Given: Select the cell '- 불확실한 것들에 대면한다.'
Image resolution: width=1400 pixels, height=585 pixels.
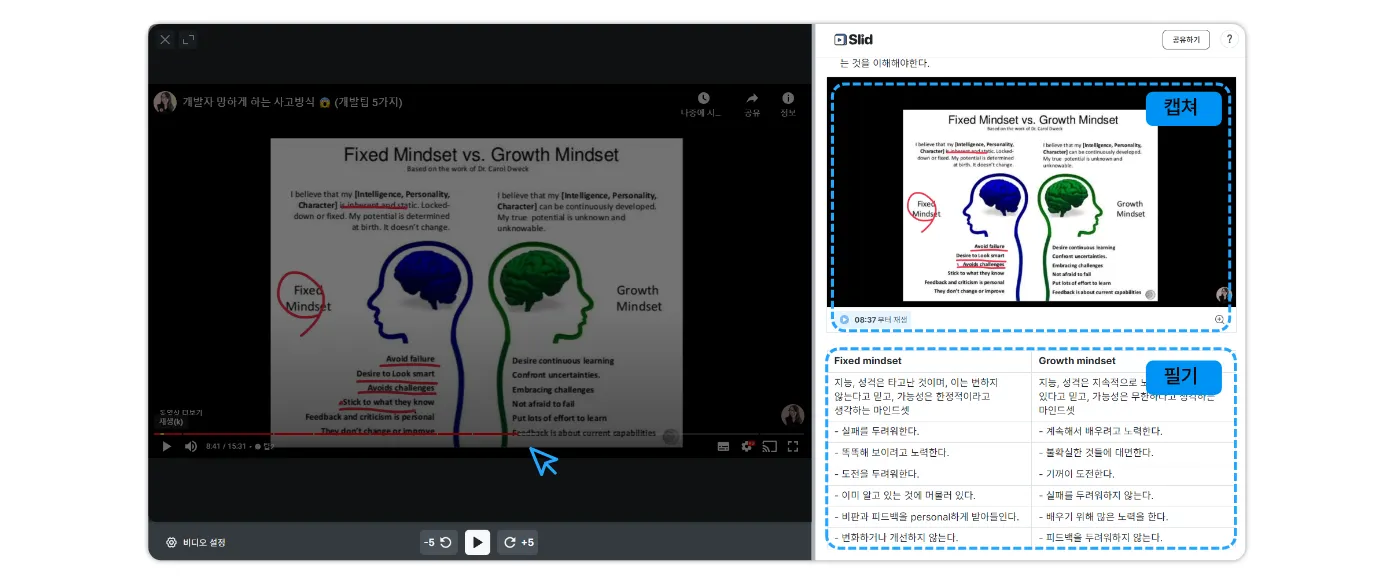Looking at the screenshot, I should pos(1134,452).
